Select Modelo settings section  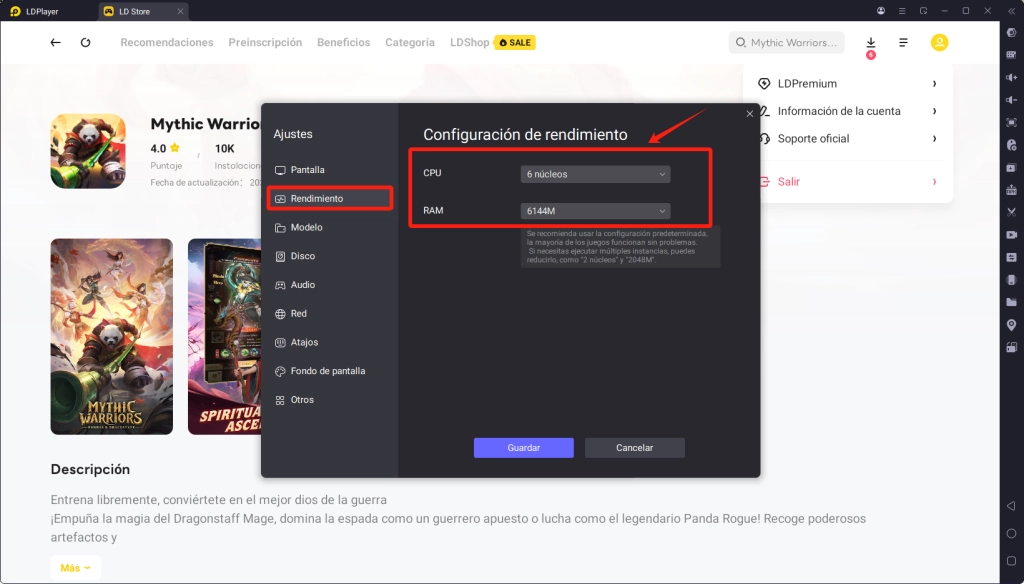coord(330,227)
